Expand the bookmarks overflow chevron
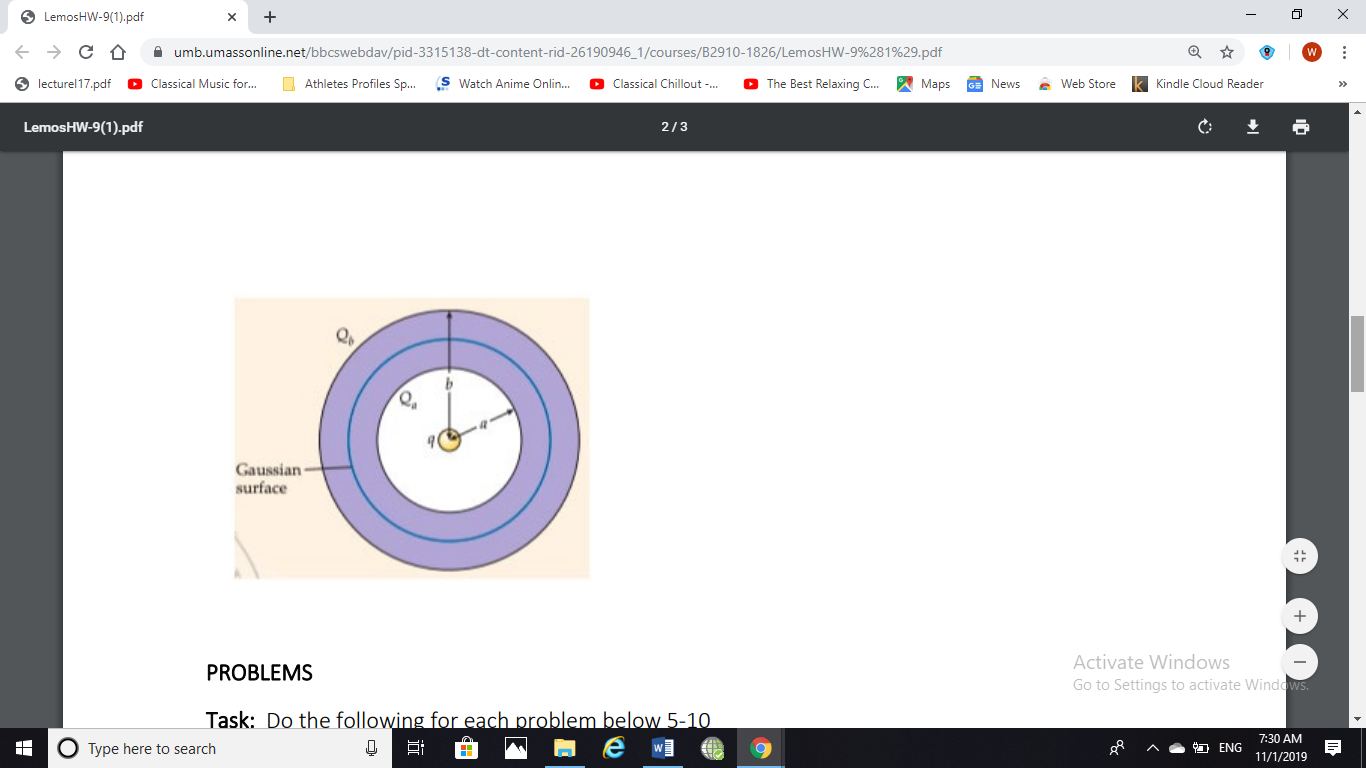Image resolution: width=1366 pixels, height=768 pixels. coord(1344,84)
